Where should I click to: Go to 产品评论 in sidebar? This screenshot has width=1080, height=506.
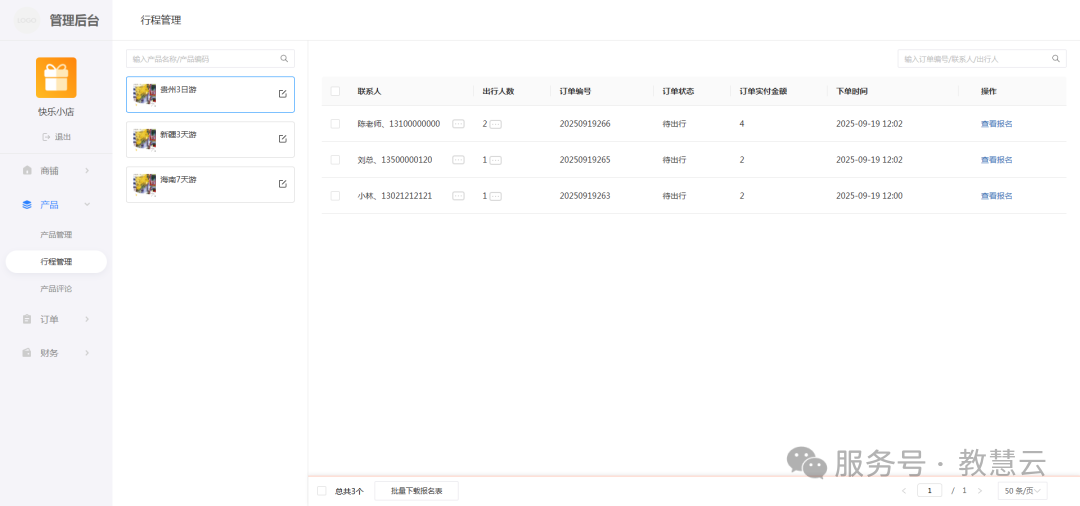56,288
